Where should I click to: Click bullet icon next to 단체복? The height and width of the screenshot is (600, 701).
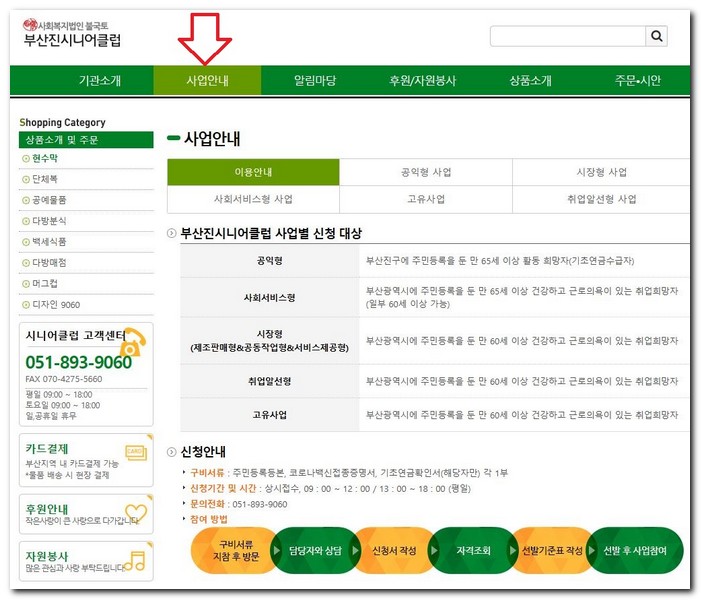pos(26,179)
